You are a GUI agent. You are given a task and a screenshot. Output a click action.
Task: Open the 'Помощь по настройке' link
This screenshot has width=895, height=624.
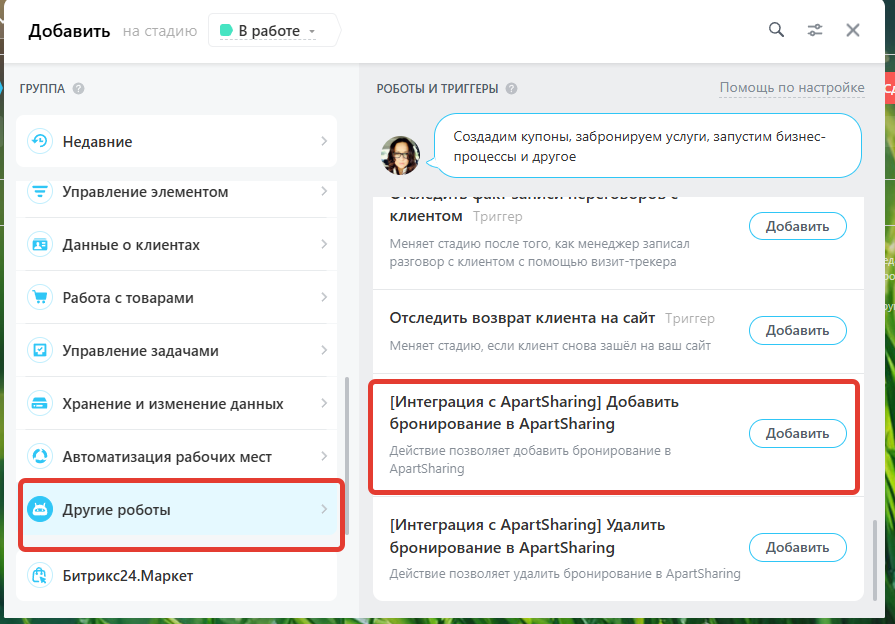tap(792, 87)
